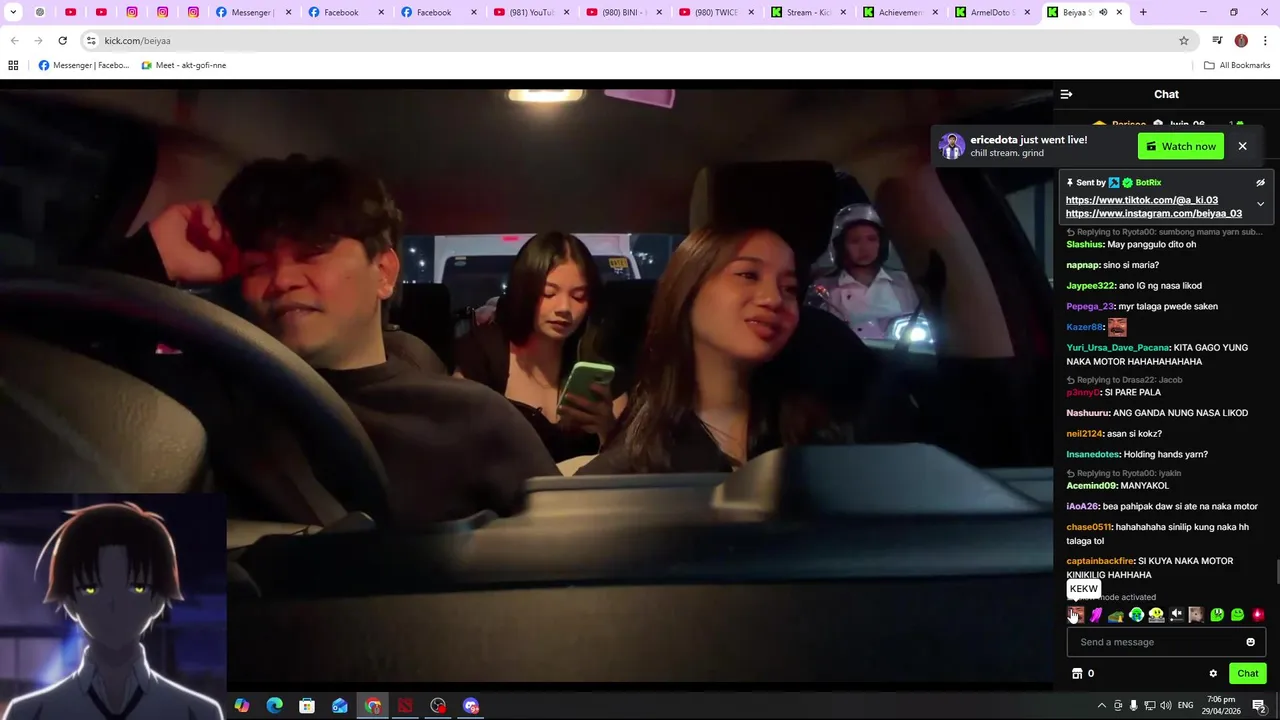
Task: Open the Chrome profile avatar
Action: [x=1241, y=41]
